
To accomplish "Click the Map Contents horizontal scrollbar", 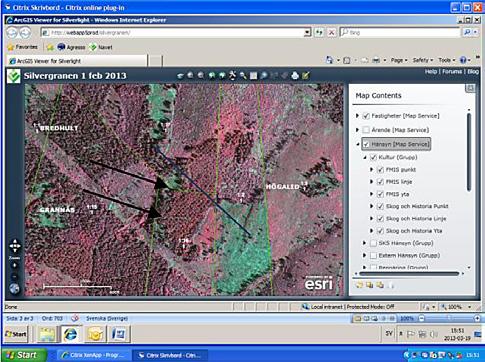I will click(409, 274).
